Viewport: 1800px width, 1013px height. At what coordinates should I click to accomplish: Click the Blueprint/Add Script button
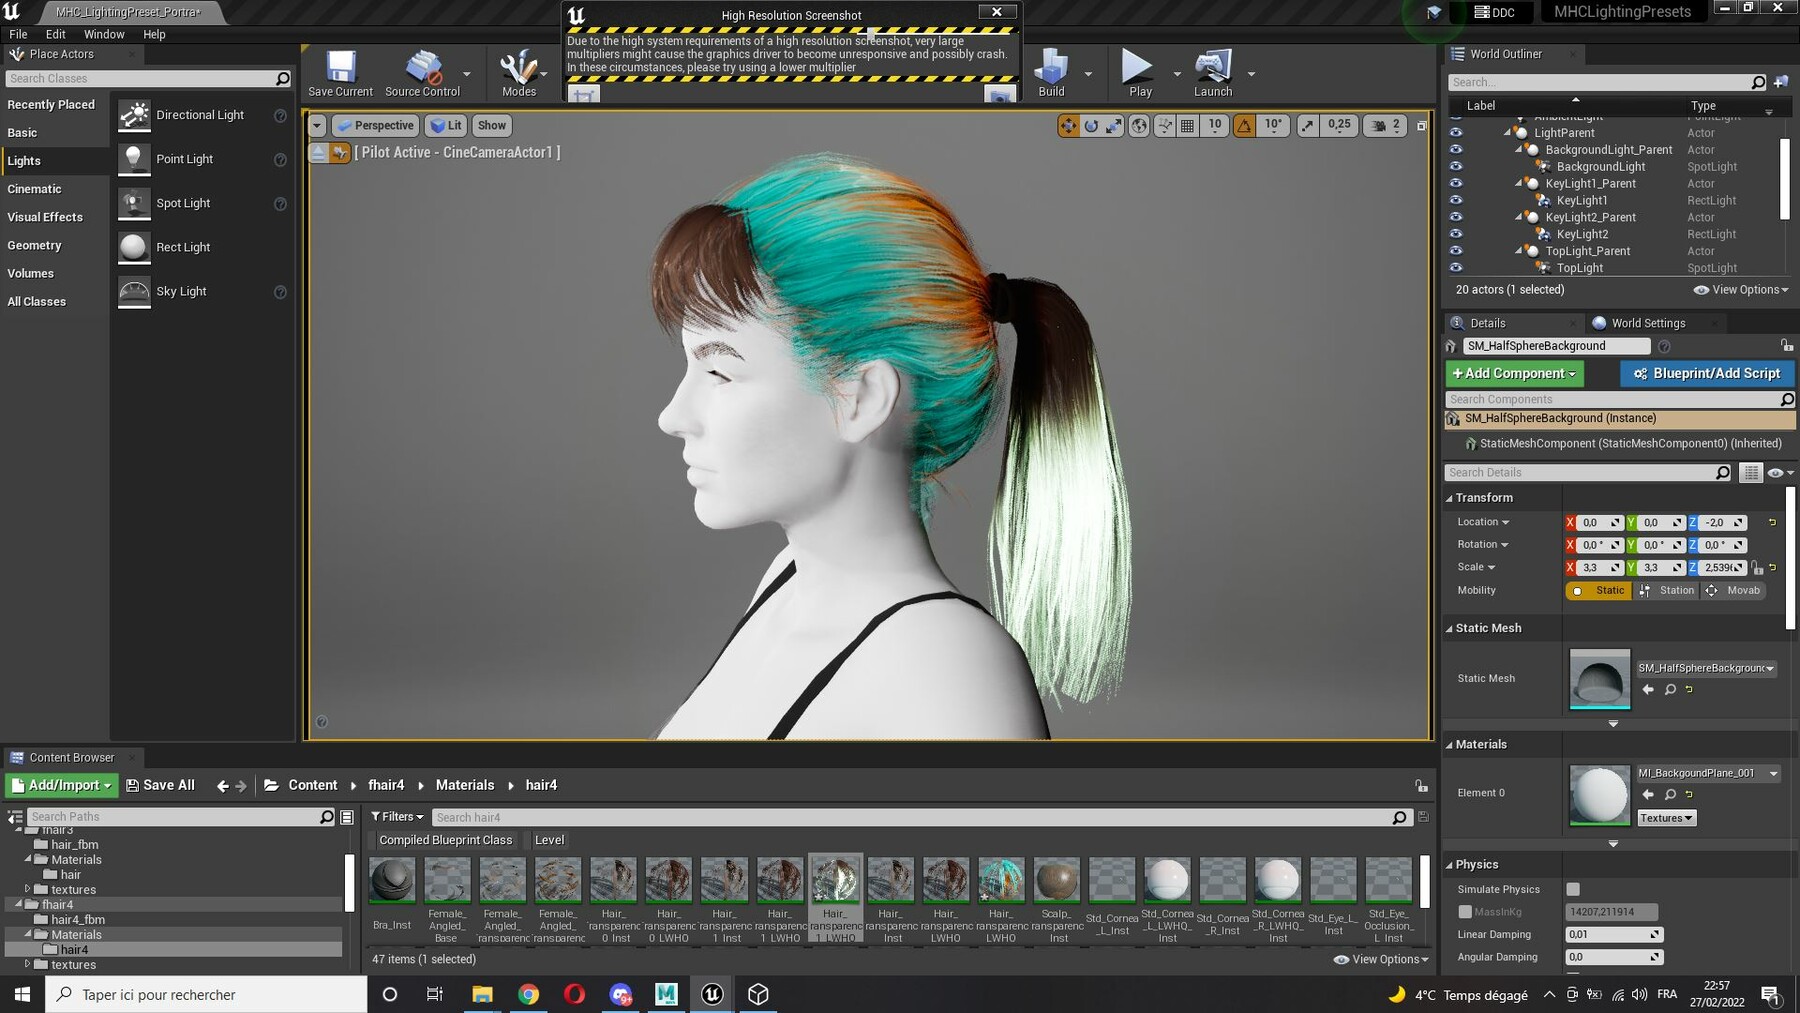point(1707,373)
